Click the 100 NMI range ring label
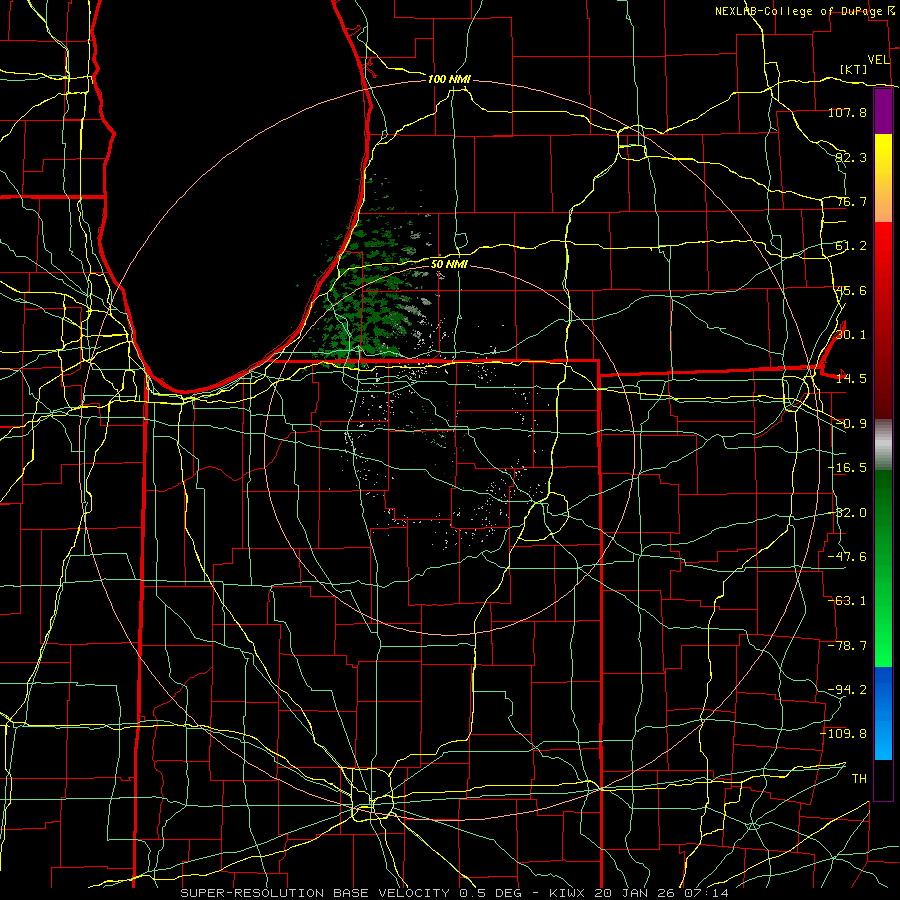900x900 pixels. tap(449, 79)
